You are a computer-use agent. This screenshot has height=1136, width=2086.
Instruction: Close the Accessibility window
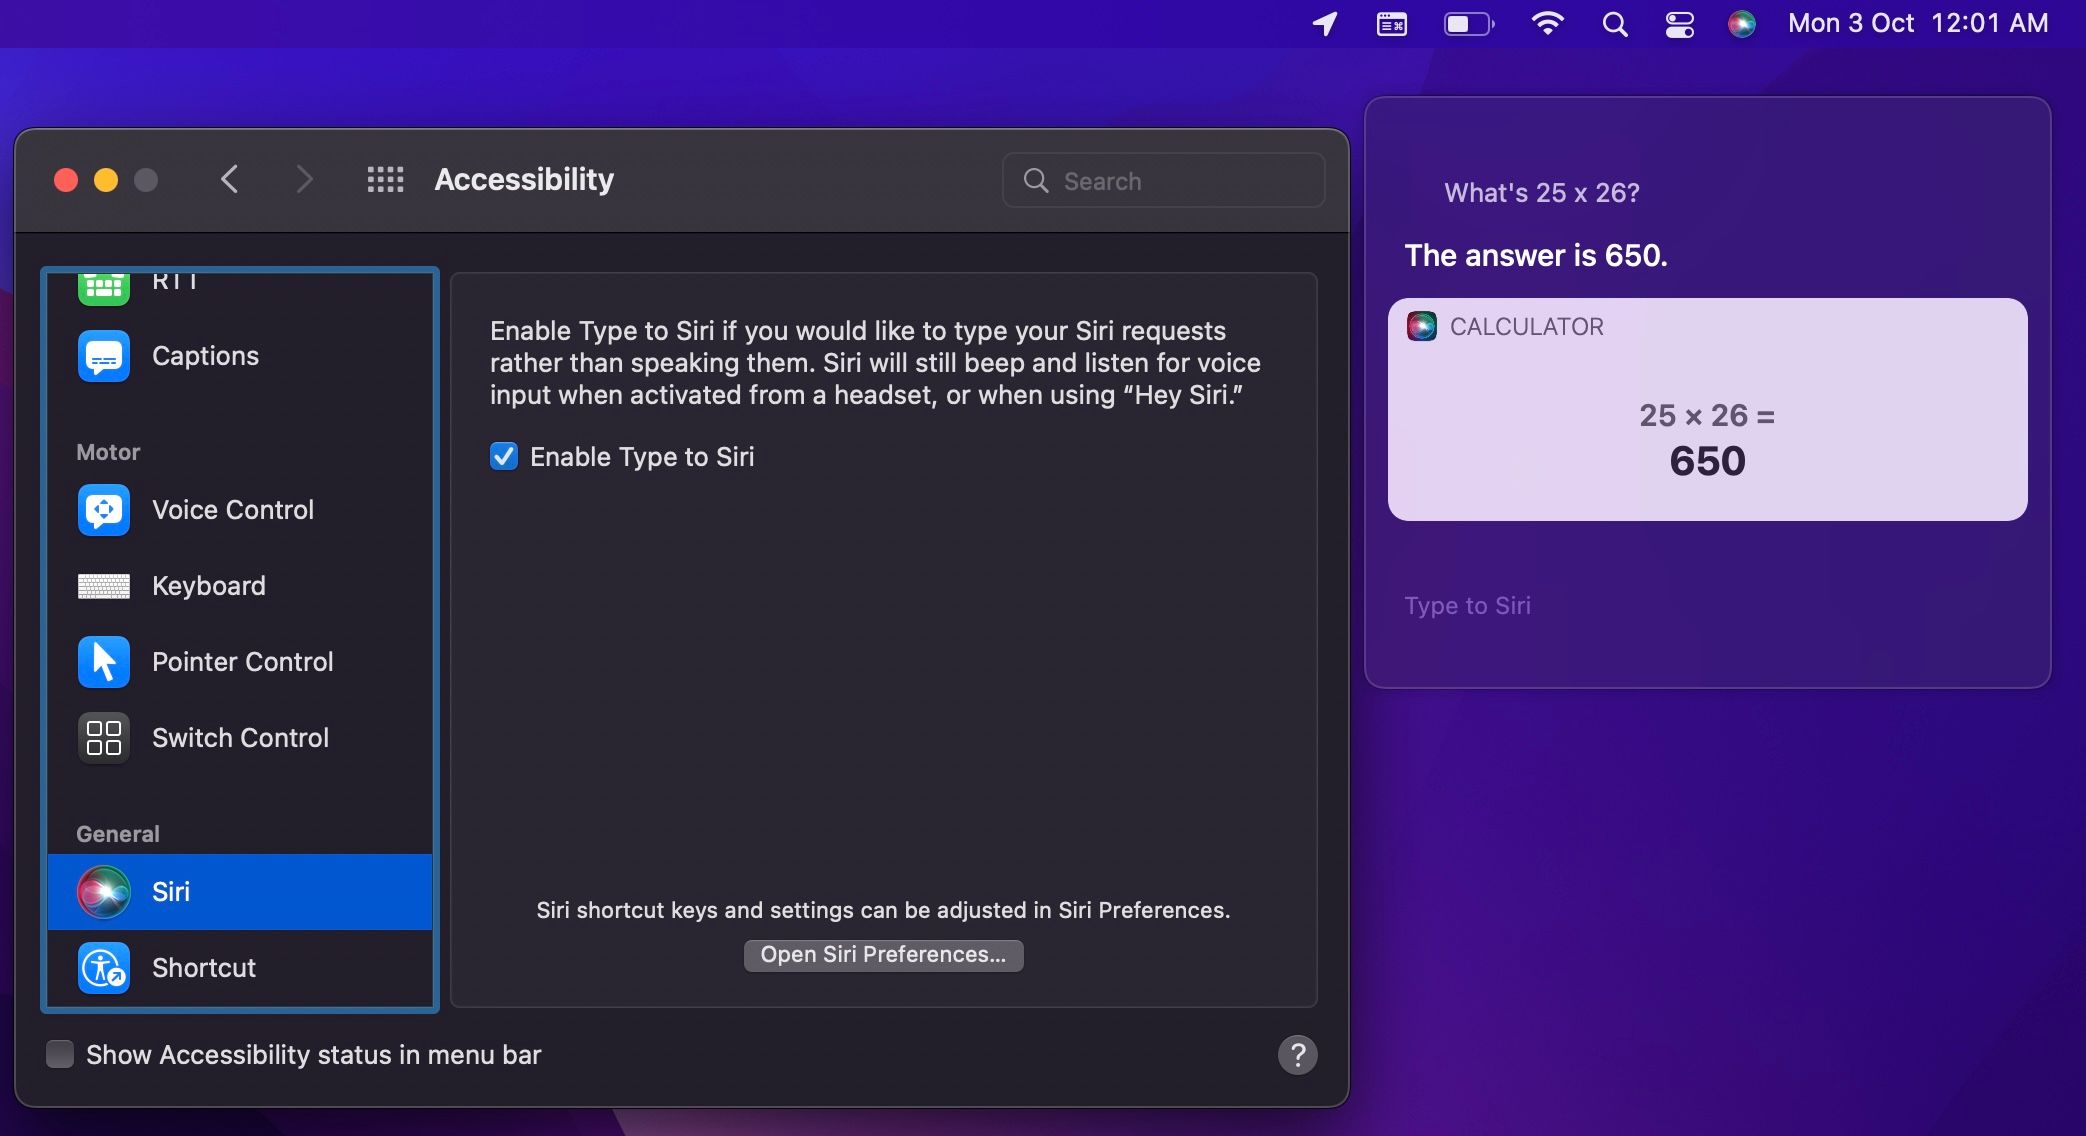point(66,180)
